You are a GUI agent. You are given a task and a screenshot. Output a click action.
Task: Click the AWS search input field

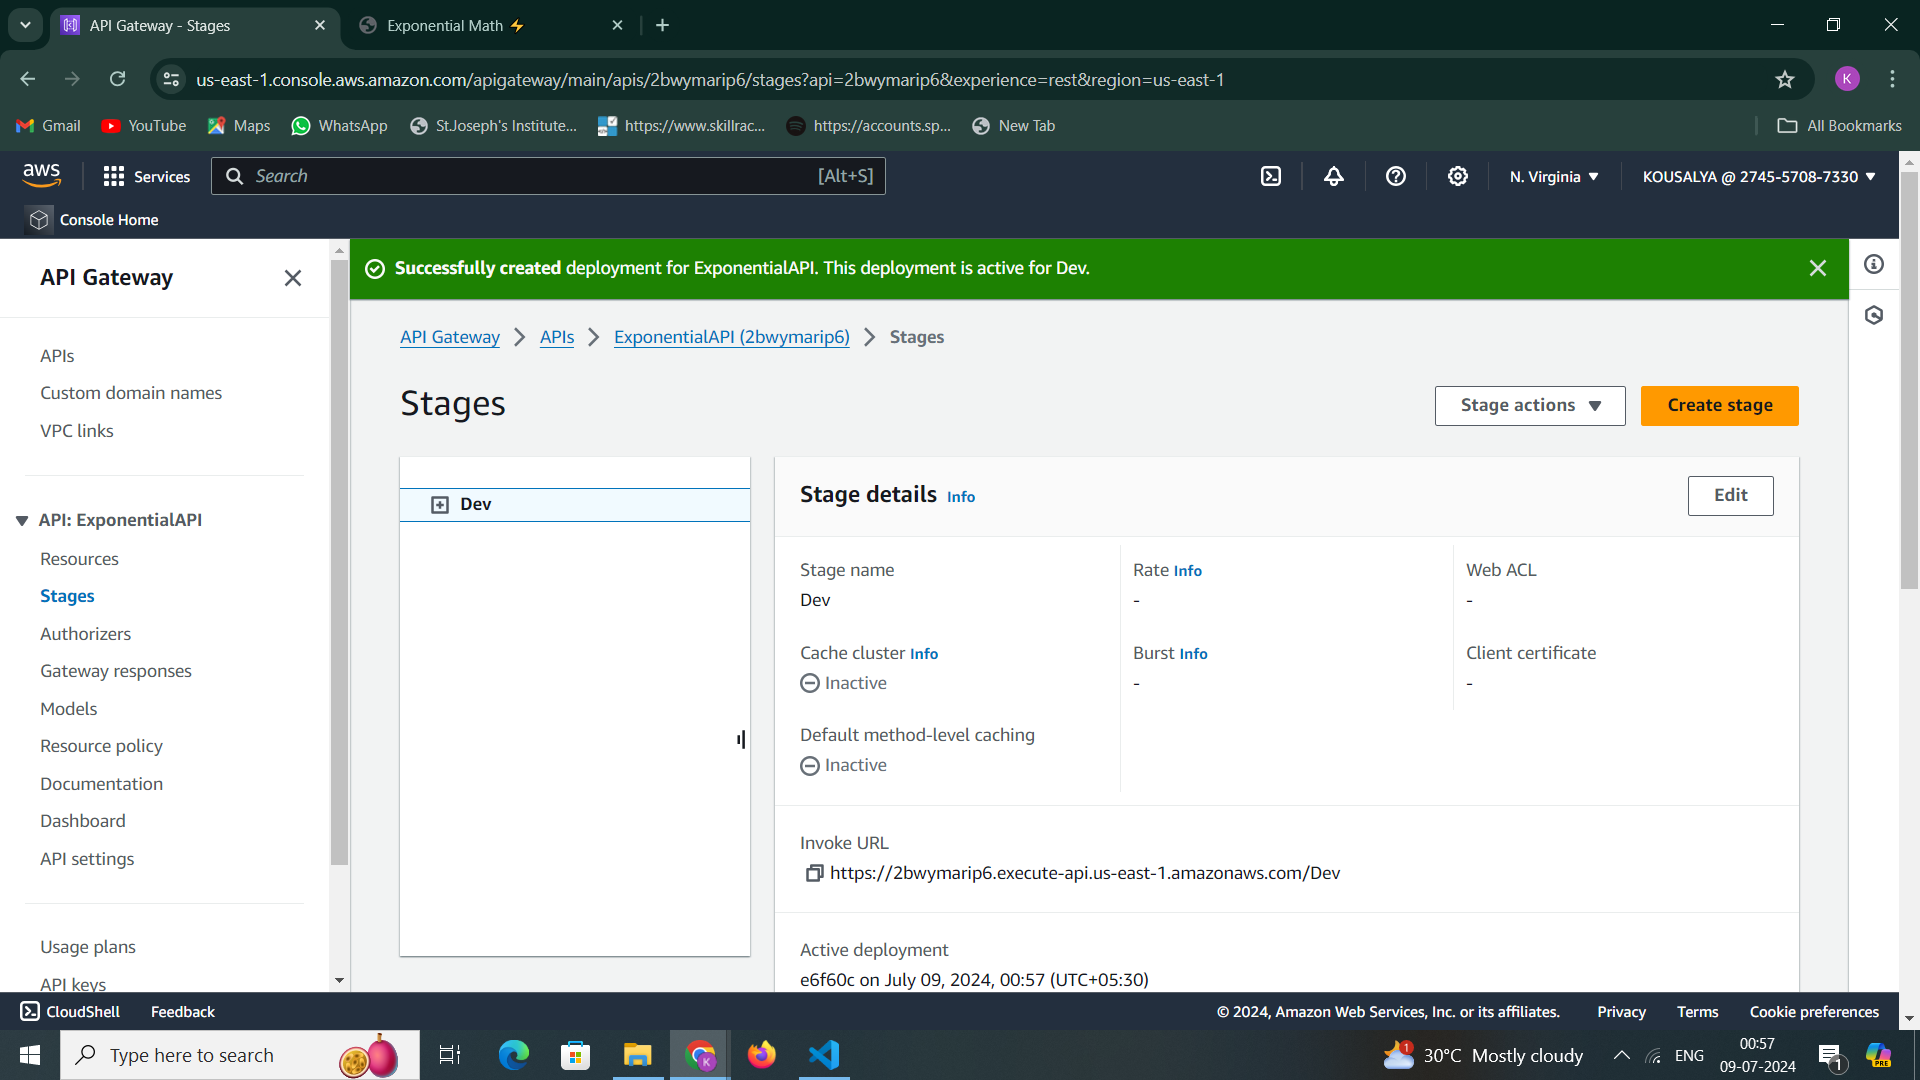(x=530, y=176)
